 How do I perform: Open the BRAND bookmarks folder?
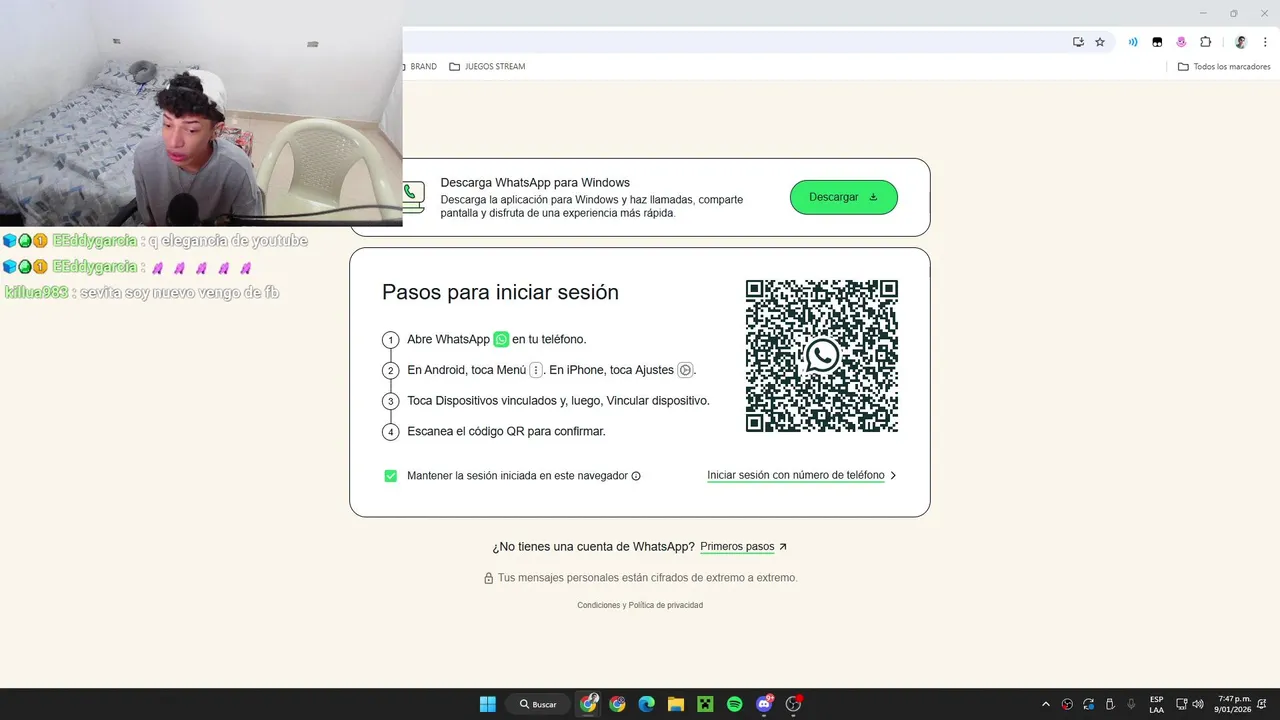(421, 67)
